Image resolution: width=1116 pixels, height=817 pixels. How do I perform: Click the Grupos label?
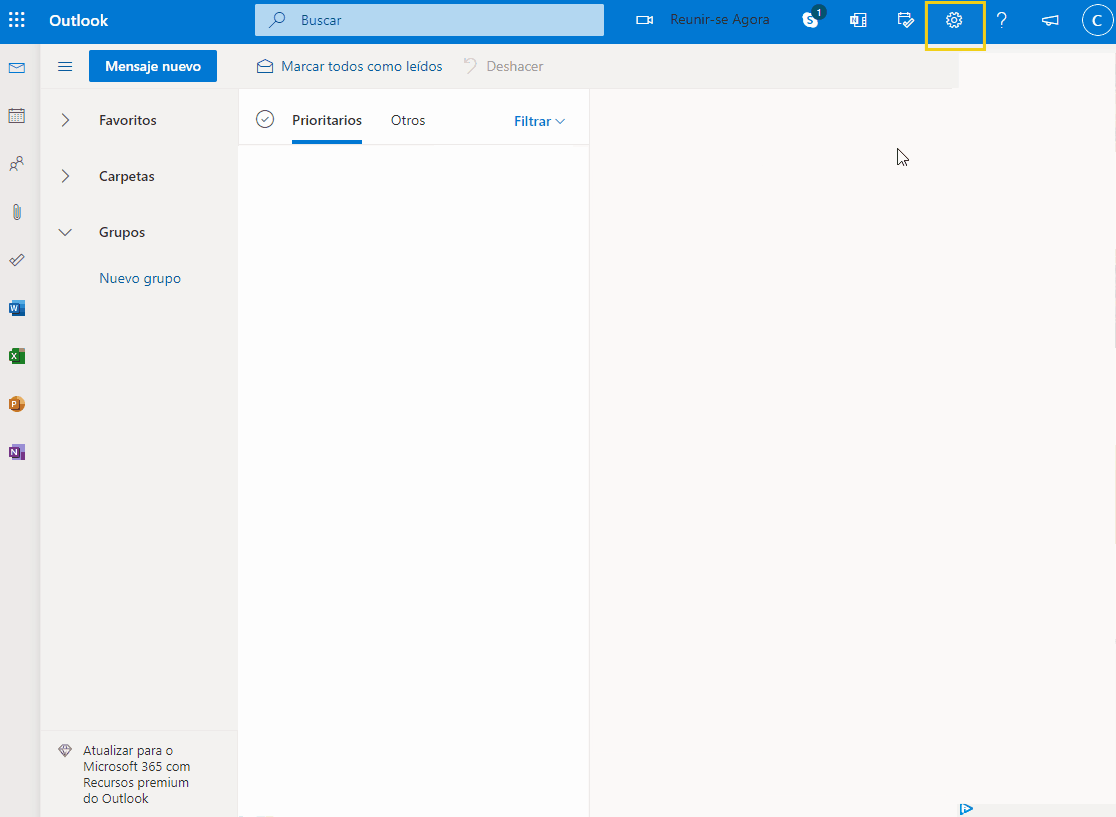(122, 232)
